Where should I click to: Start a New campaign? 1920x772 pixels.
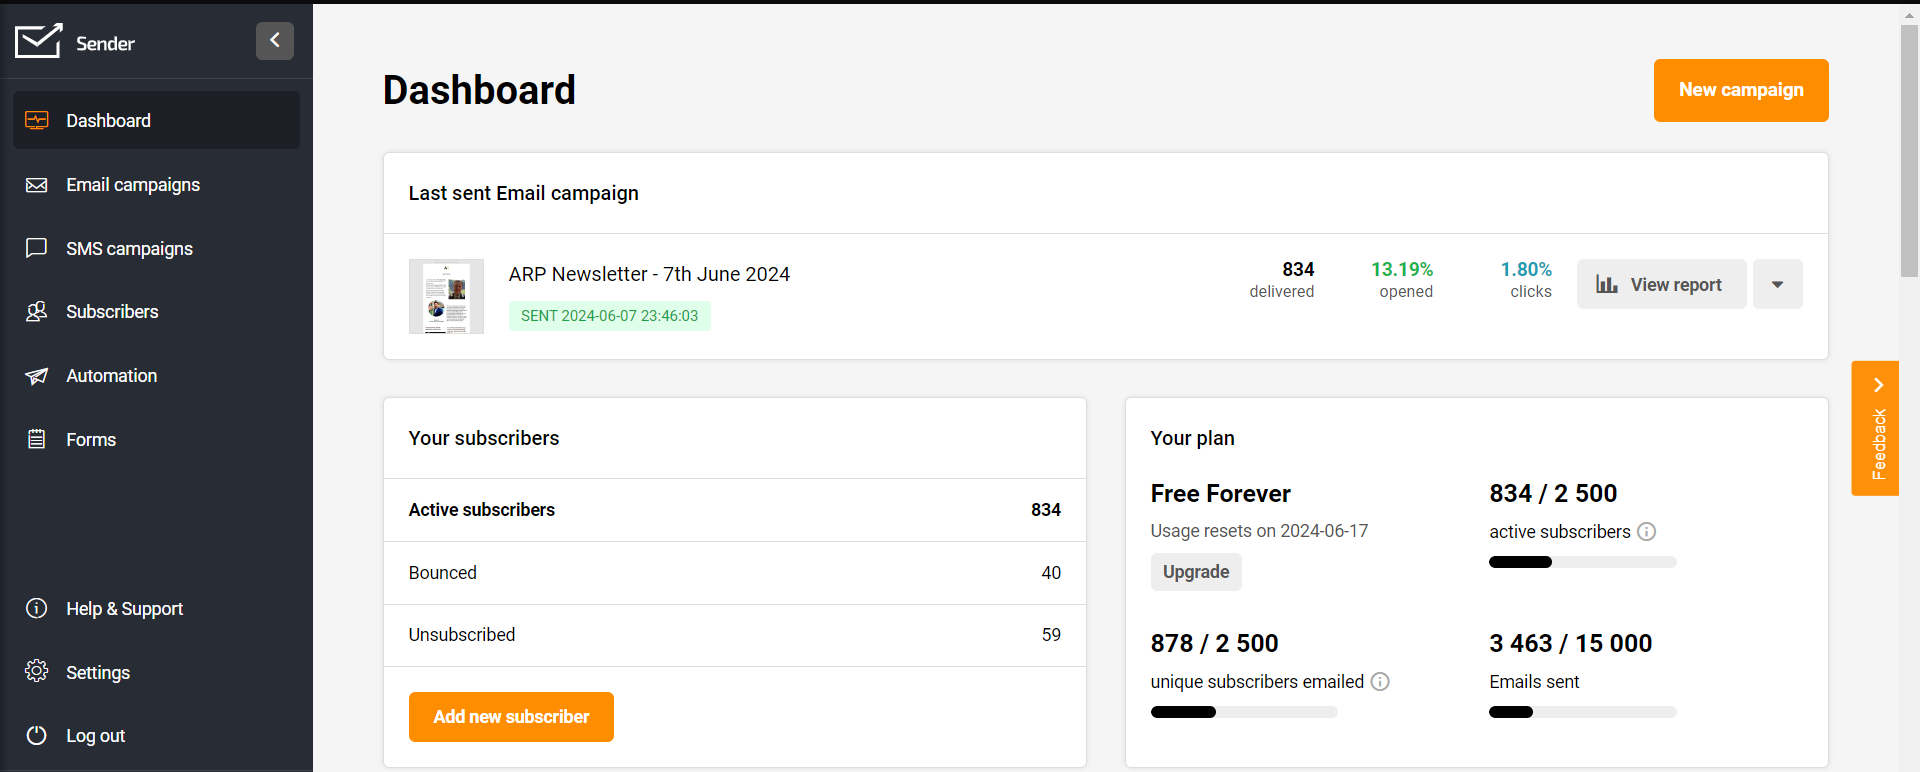click(x=1740, y=90)
